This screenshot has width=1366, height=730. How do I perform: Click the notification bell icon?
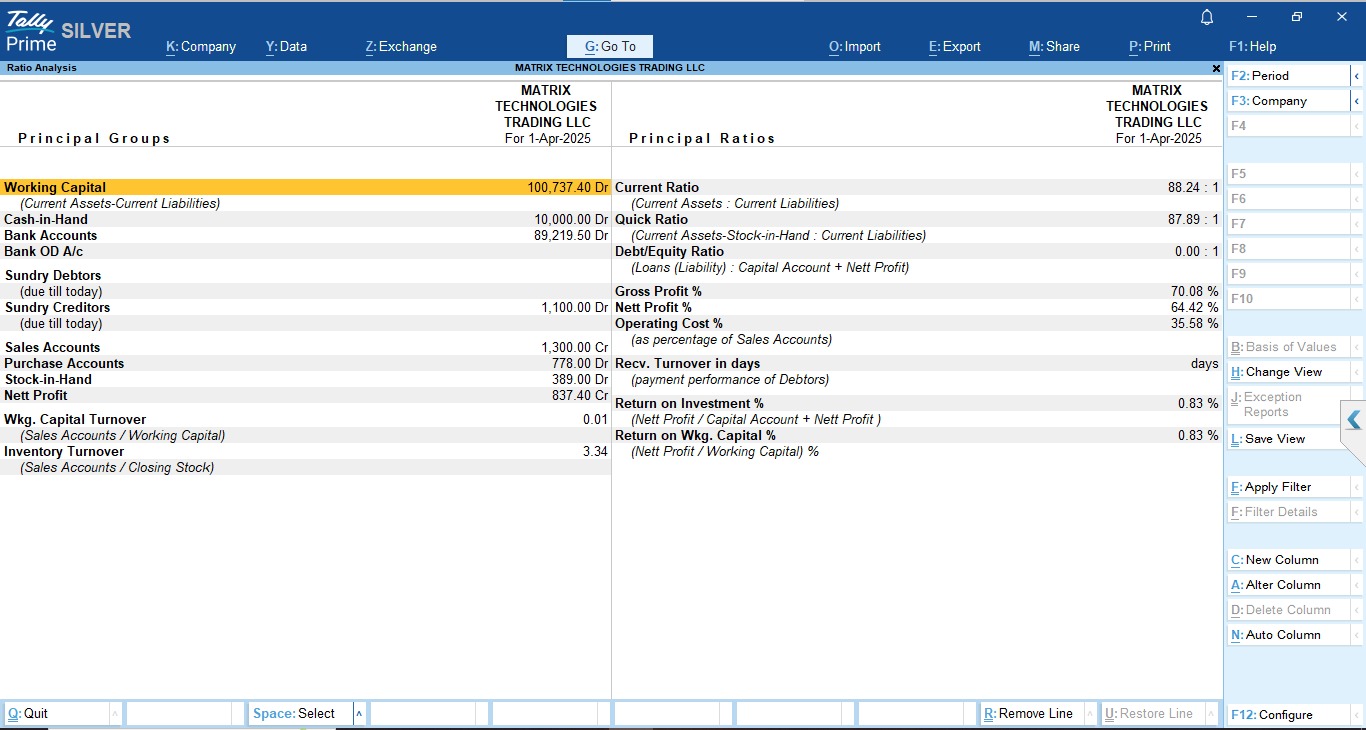tap(1207, 17)
